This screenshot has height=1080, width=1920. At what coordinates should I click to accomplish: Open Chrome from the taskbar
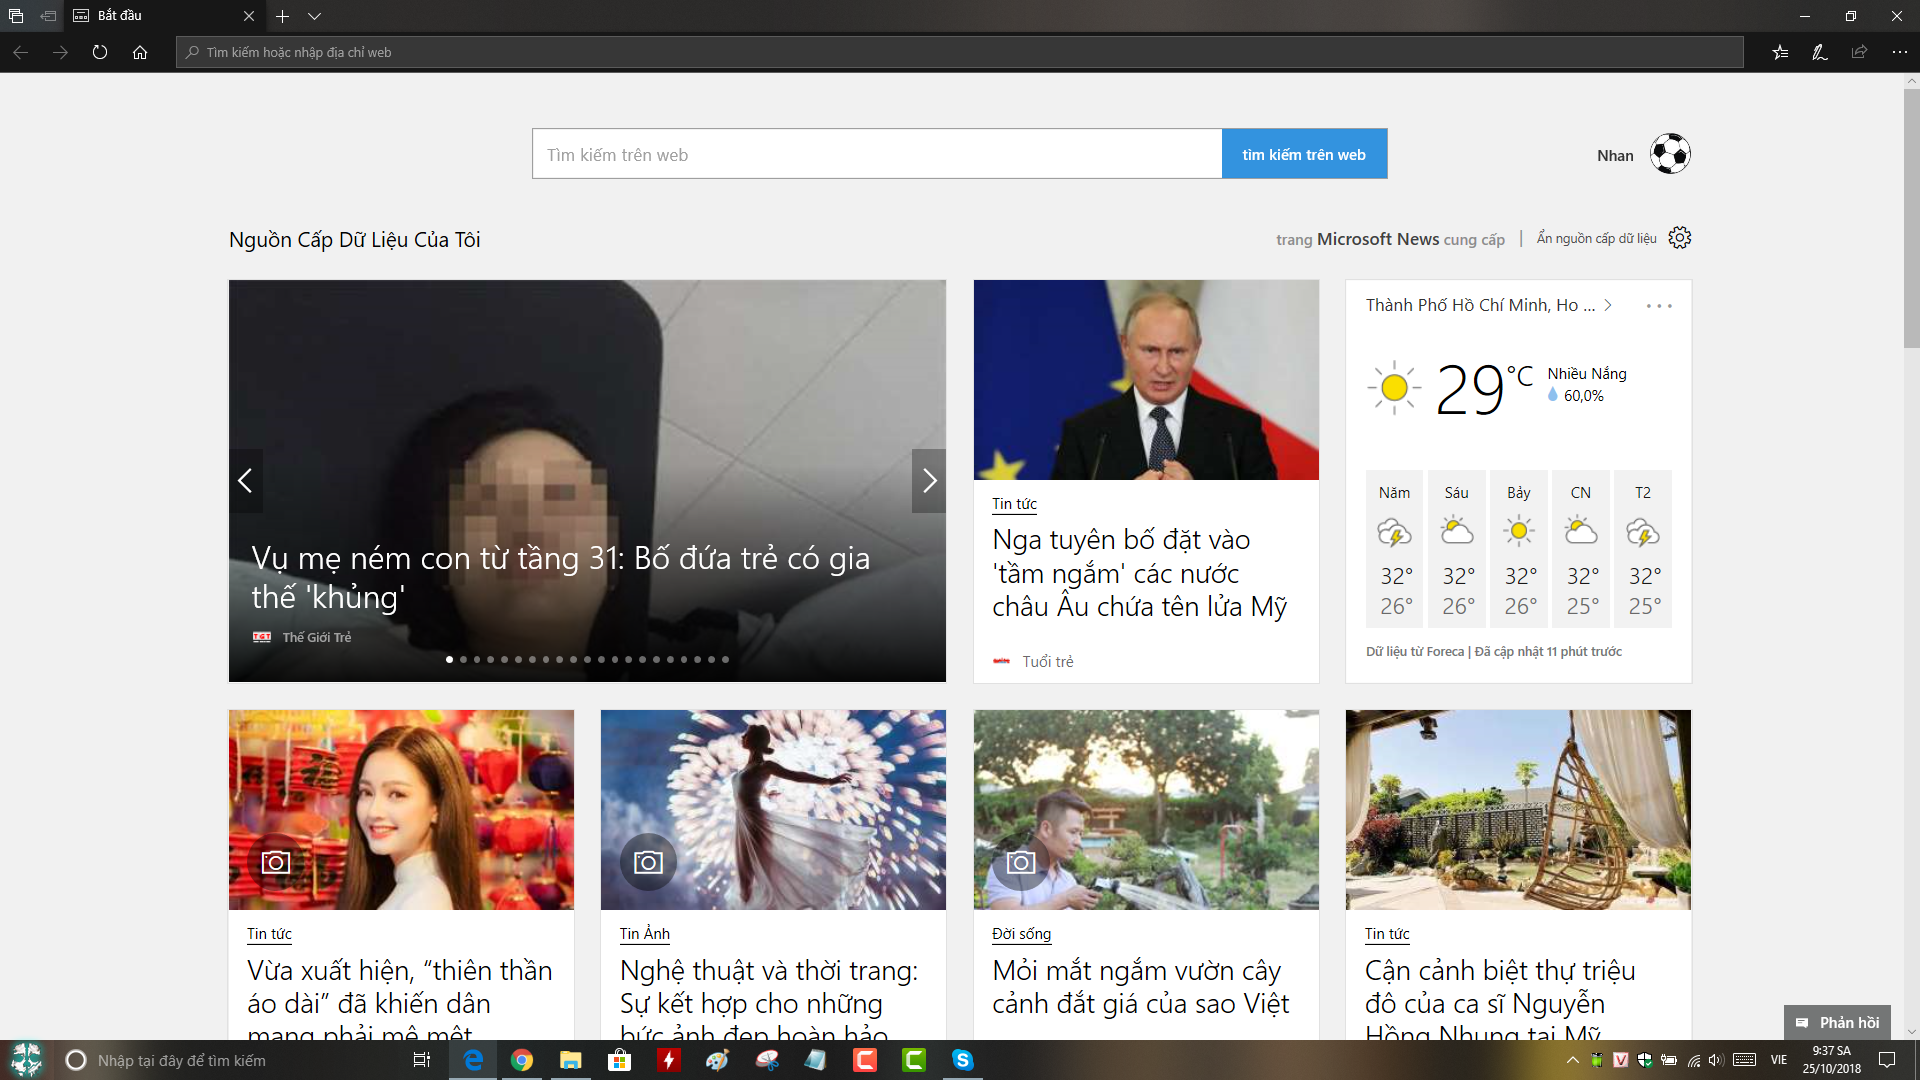point(522,1060)
